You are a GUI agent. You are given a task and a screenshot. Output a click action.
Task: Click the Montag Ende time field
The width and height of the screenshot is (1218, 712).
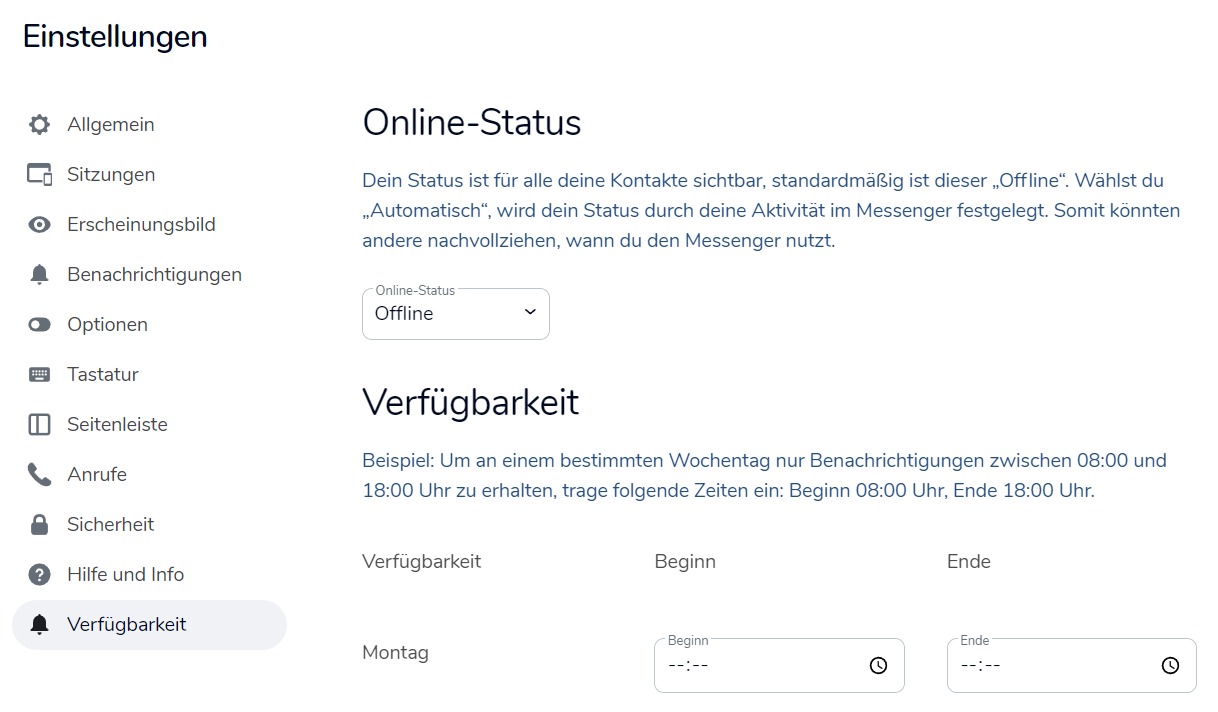point(1045,666)
